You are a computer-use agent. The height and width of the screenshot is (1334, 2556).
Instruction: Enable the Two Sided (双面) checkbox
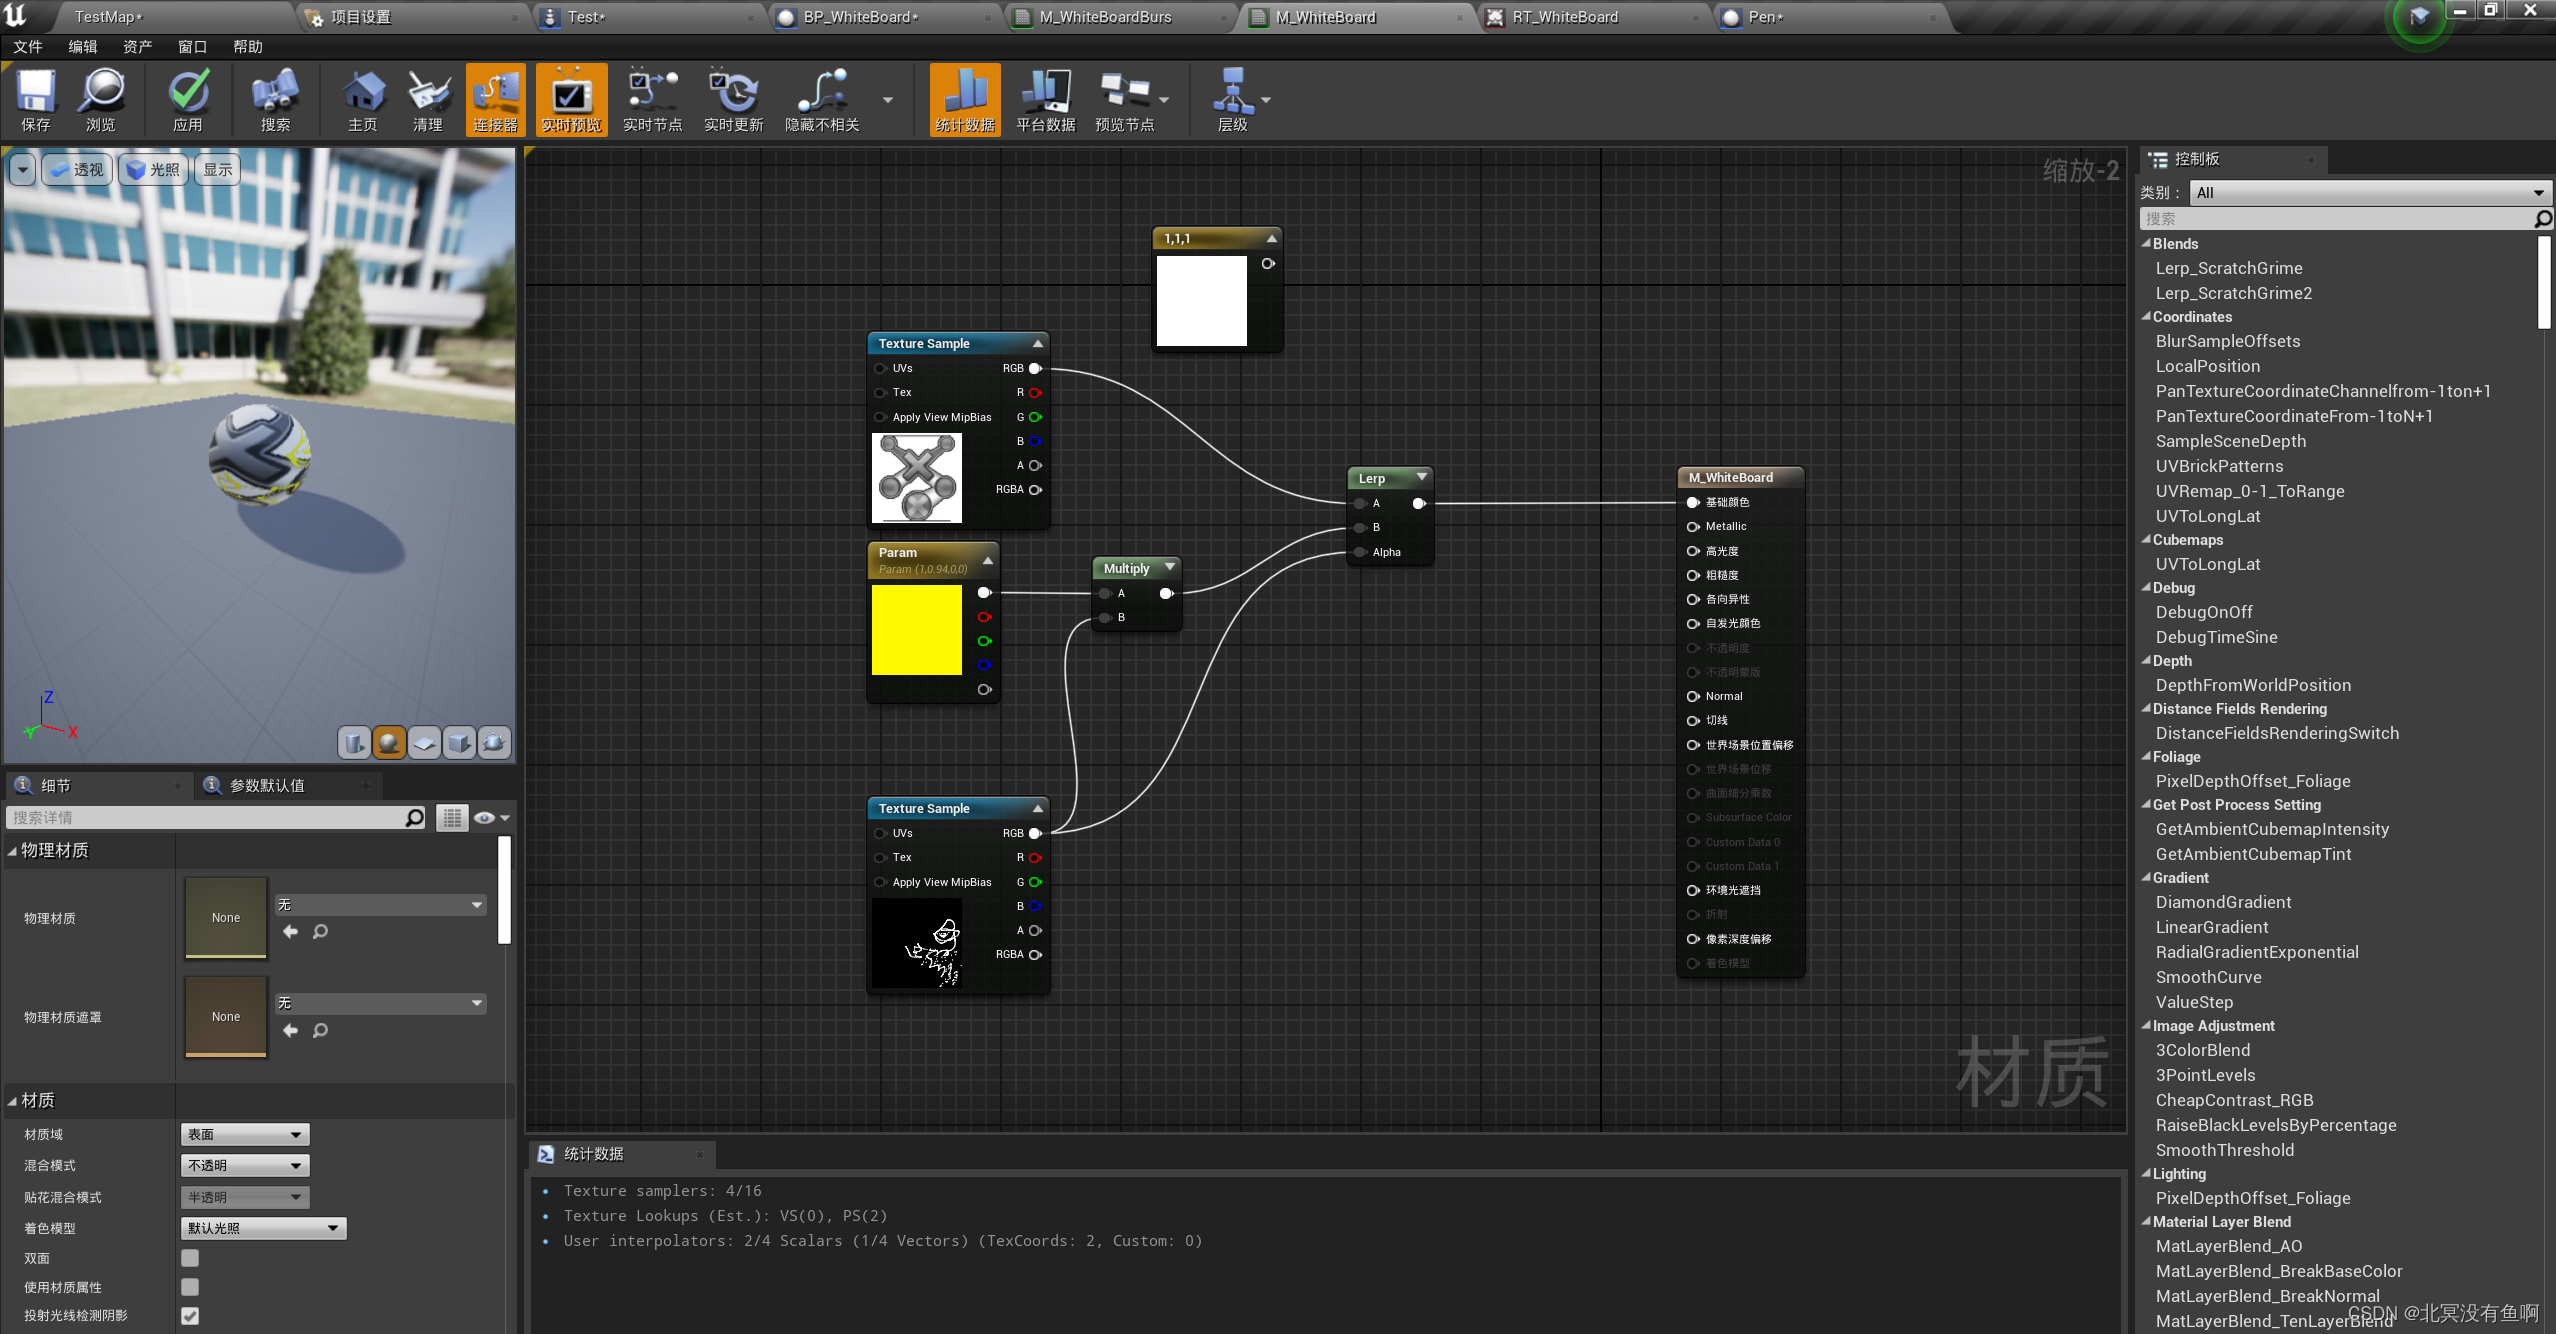tap(190, 1258)
